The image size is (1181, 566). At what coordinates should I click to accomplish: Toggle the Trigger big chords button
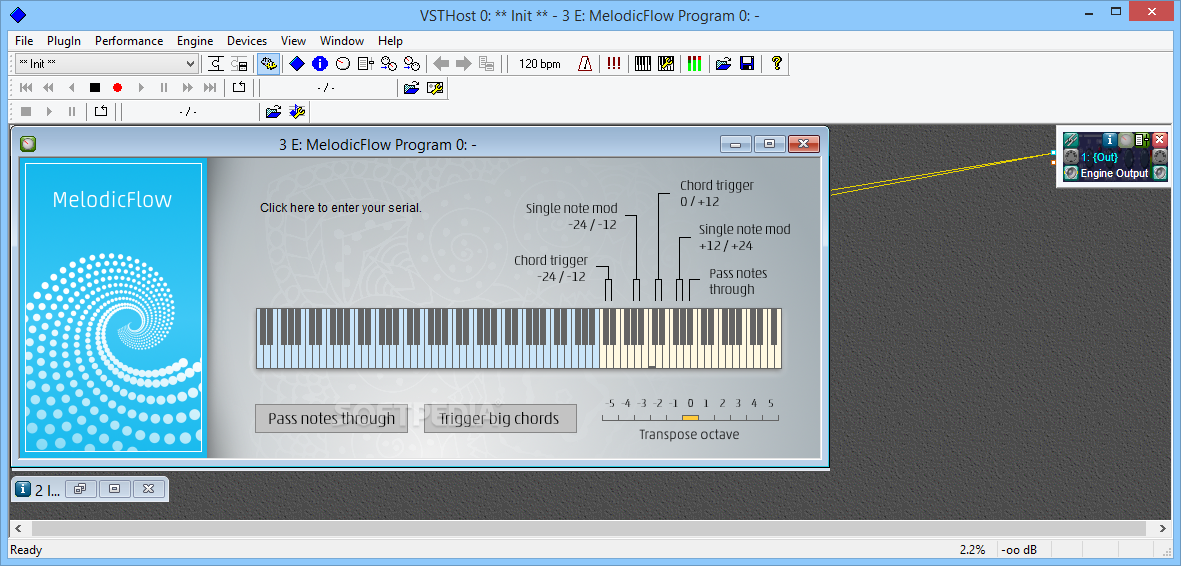[500, 418]
